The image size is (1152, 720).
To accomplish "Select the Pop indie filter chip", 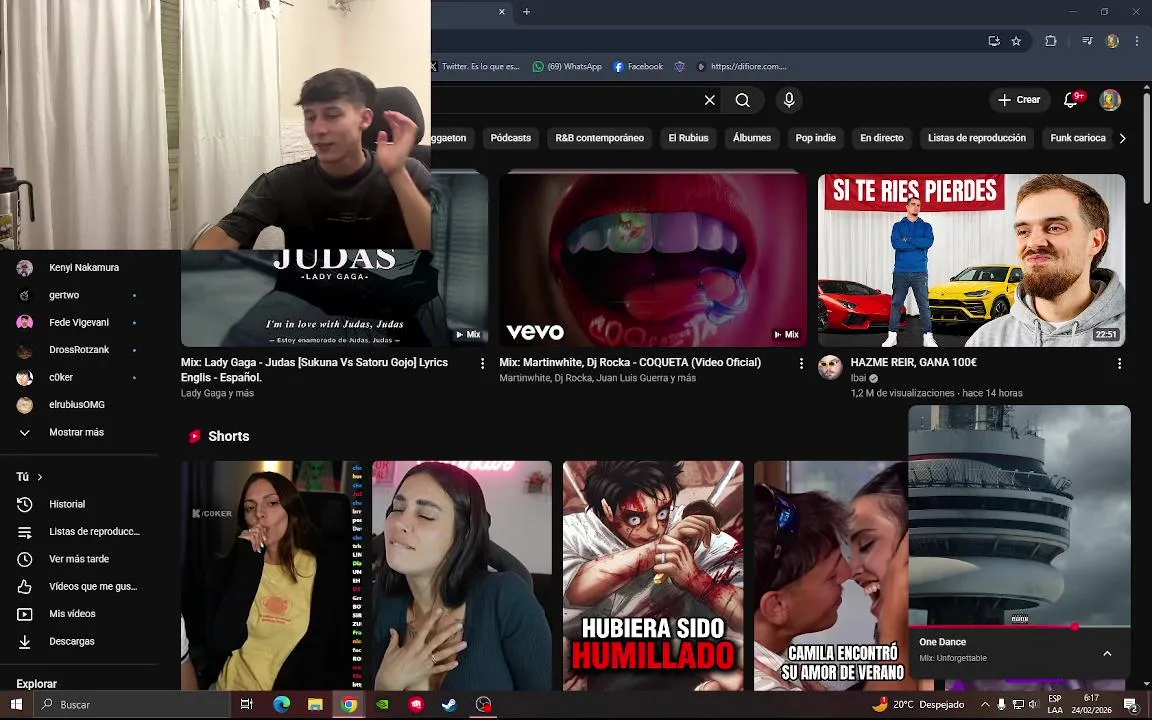I will (816, 138).
